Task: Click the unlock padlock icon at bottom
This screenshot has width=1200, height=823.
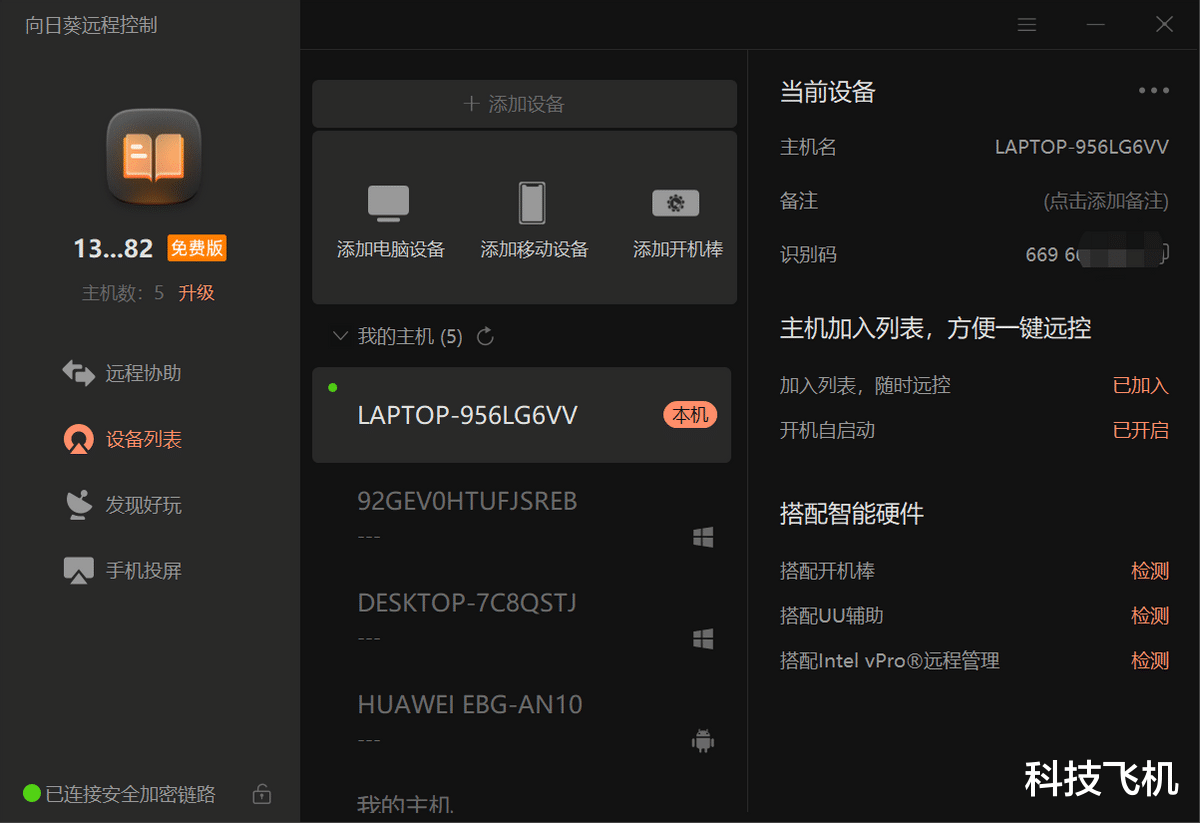Action: 262,795
